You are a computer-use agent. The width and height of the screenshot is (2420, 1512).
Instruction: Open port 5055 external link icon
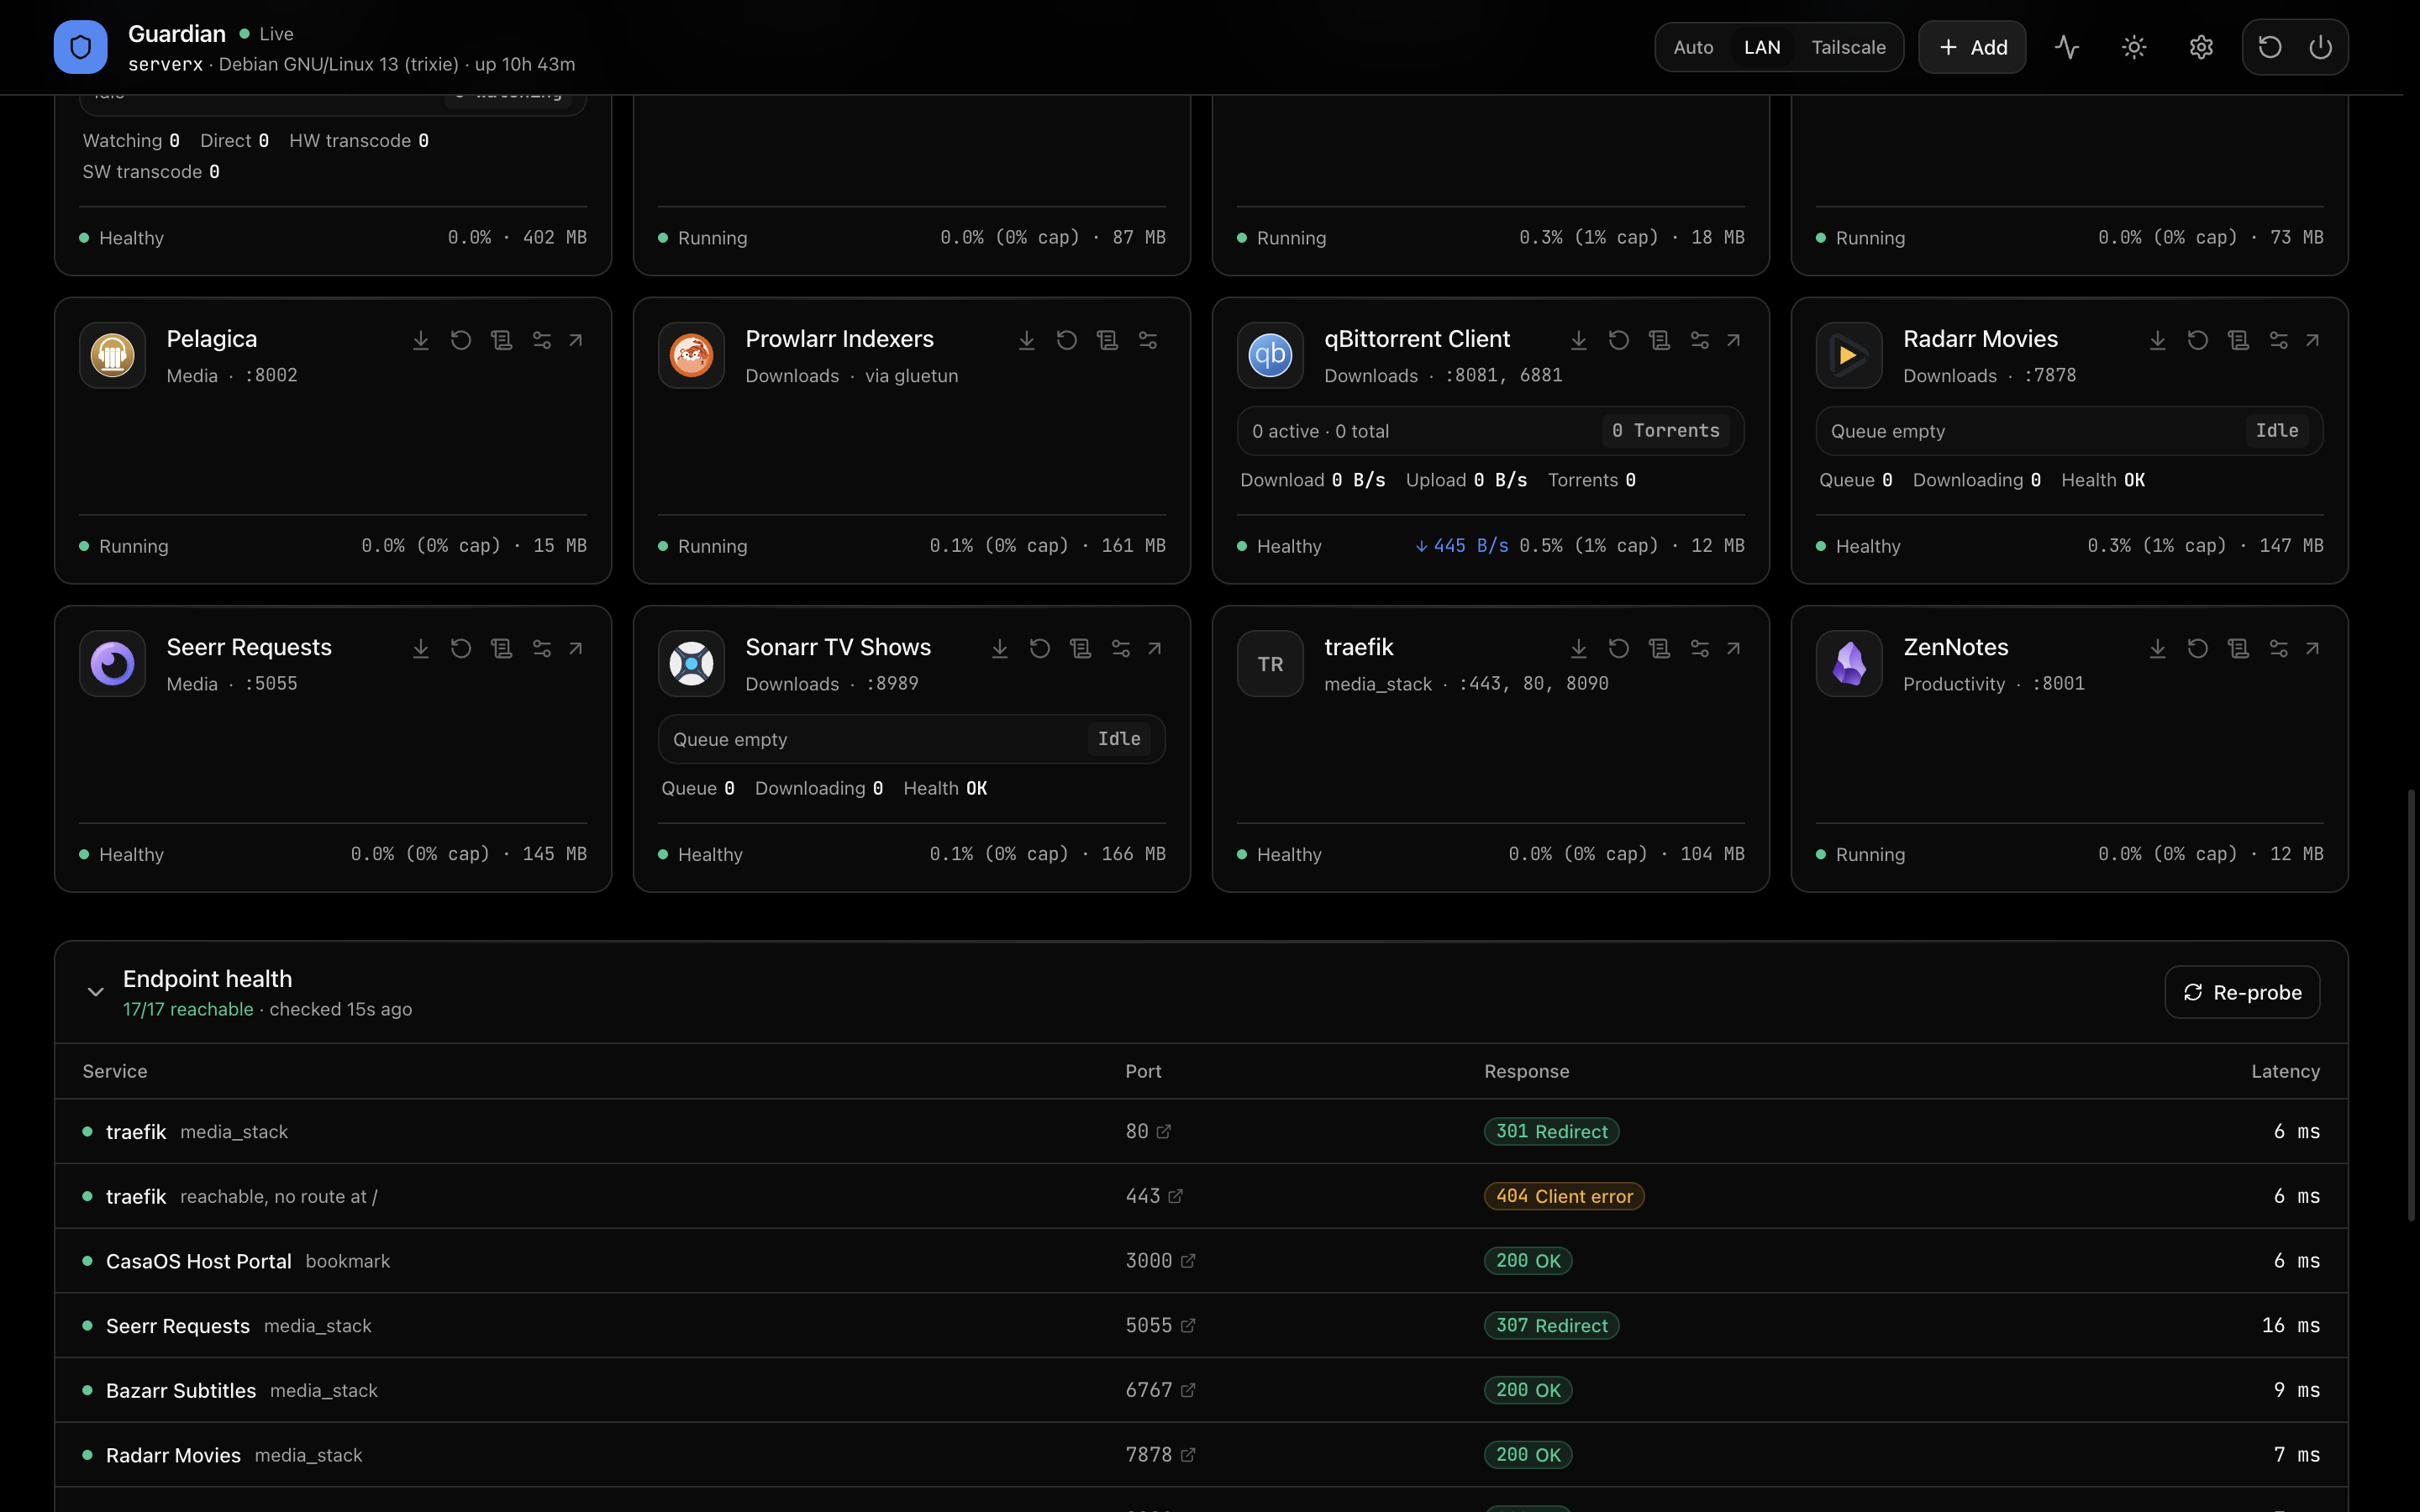(1188, 1326)
